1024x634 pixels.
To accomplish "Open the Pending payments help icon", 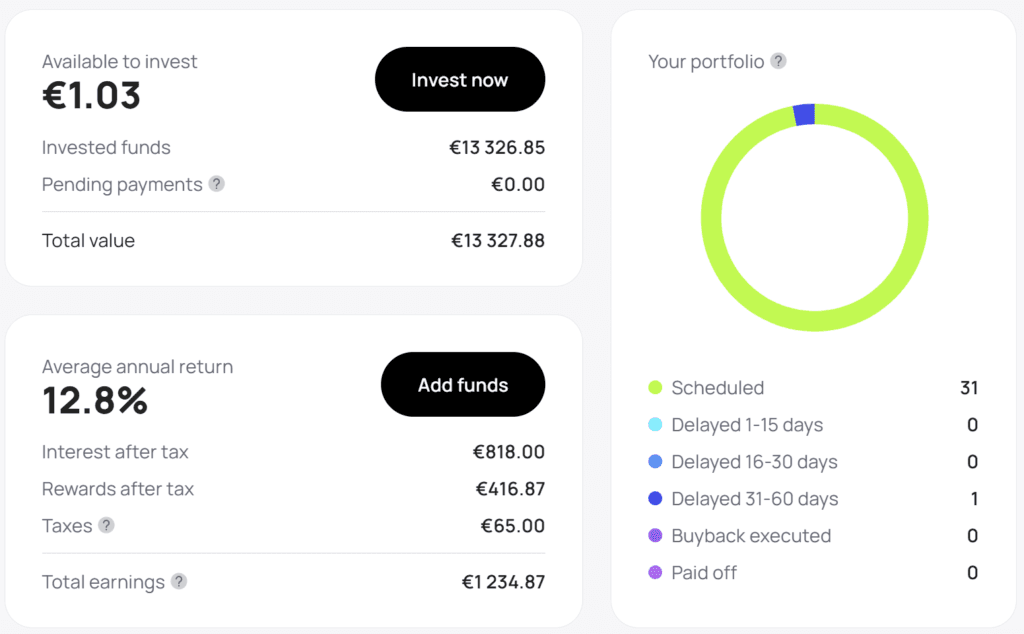I will click(x=217, y=184).
